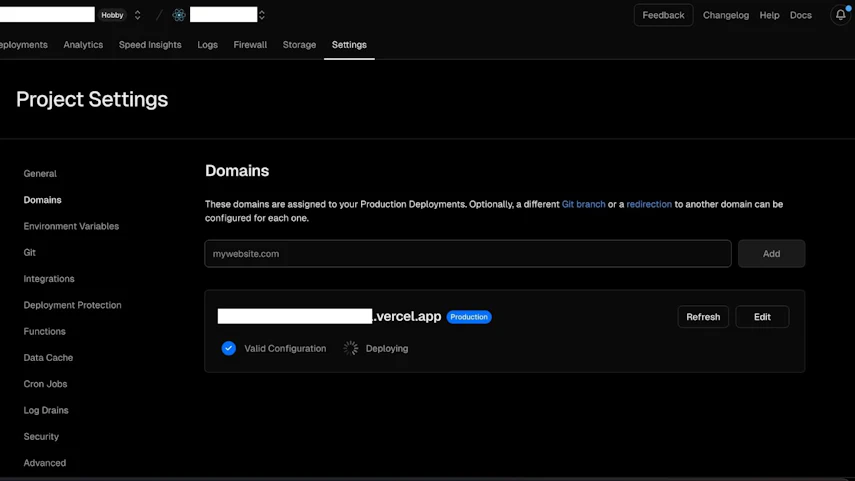Click the Edit button for the vercel.app domain

pyautogui.click(x=762, y=317)
